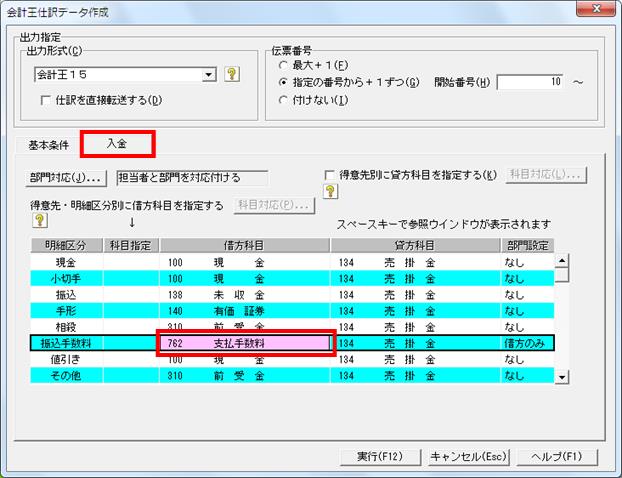Click なし department cell in 小切手 row
The image size is (622, 478).
[x=528, y=279]
